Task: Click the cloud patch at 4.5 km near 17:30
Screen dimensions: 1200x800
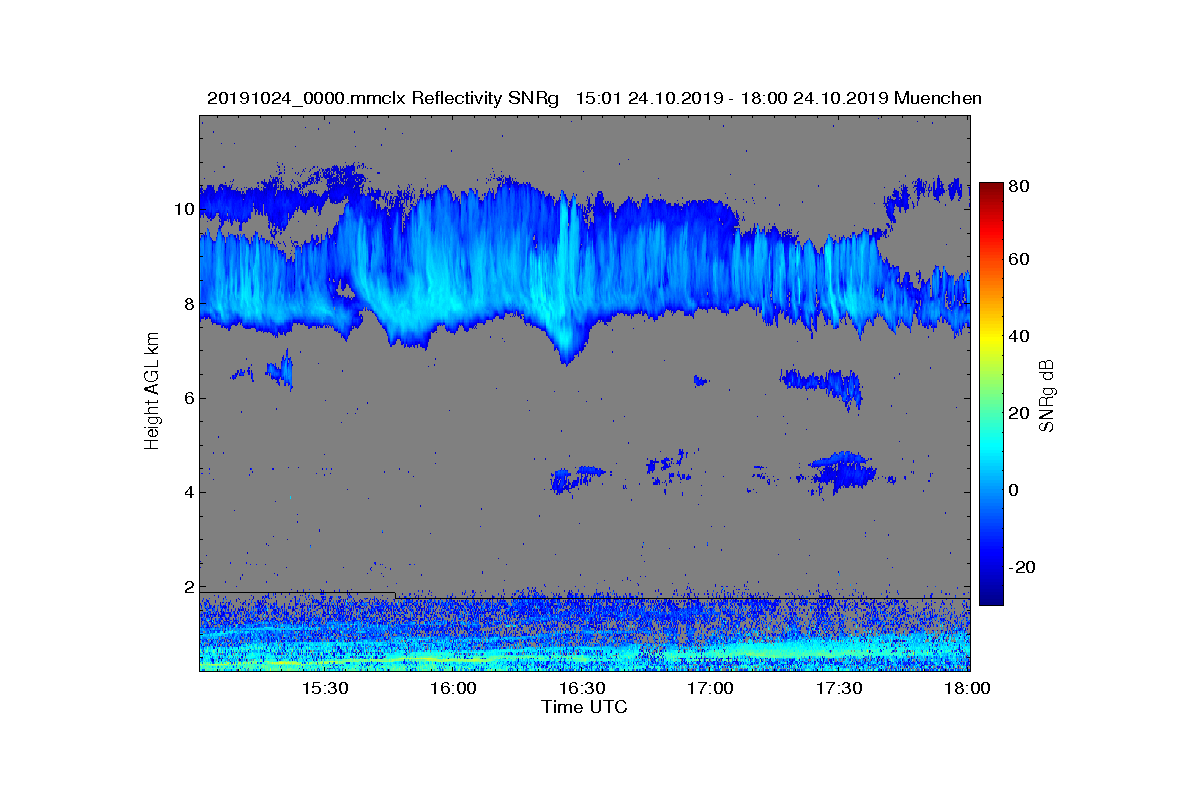Action: tap(842, 470)
